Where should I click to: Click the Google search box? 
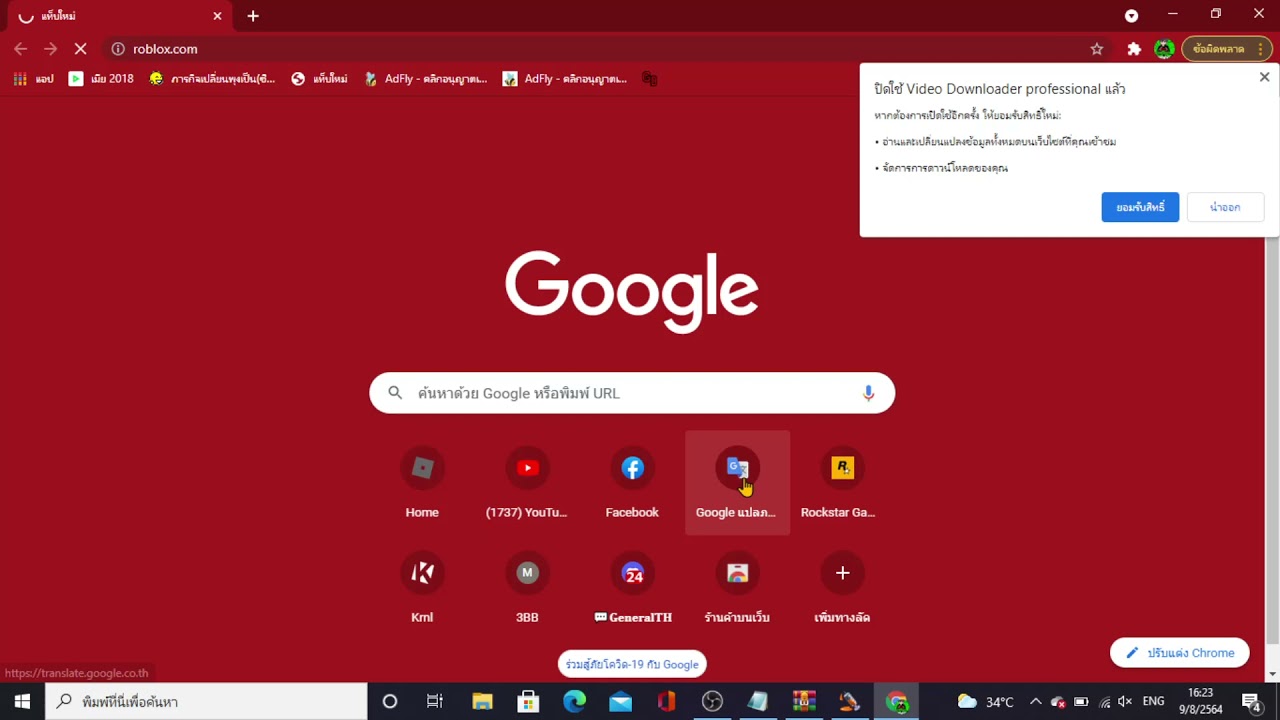pyautogui.click(x=632, y=393)
